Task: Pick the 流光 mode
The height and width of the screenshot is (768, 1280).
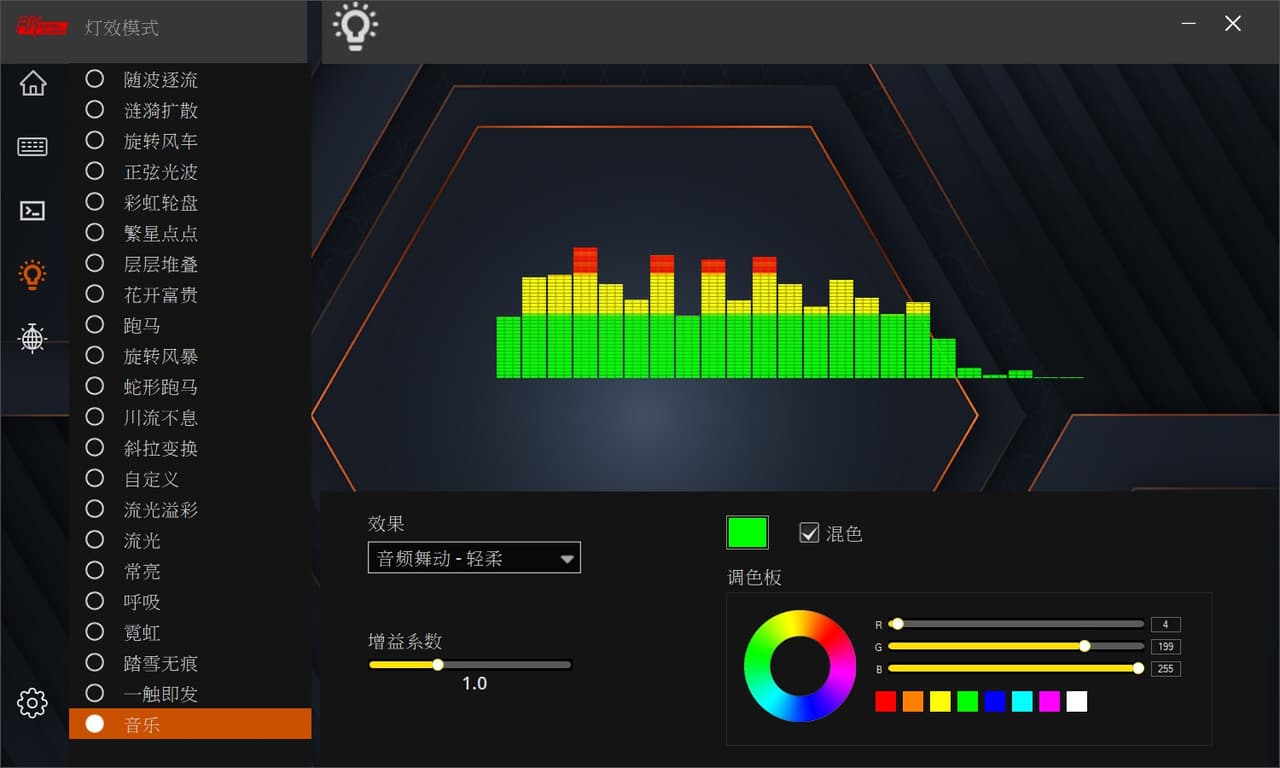Action: [190, 540]
